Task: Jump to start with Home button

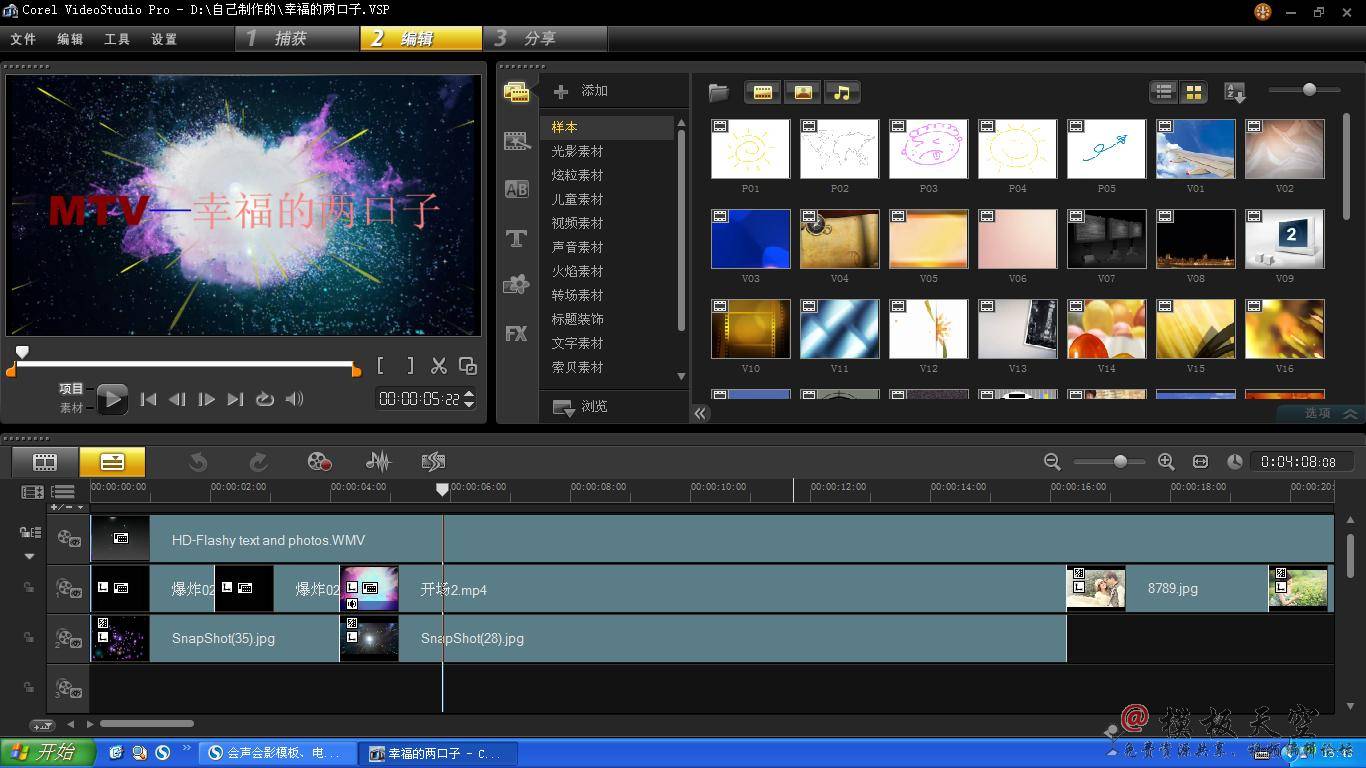Action: [x=148, y=399]
